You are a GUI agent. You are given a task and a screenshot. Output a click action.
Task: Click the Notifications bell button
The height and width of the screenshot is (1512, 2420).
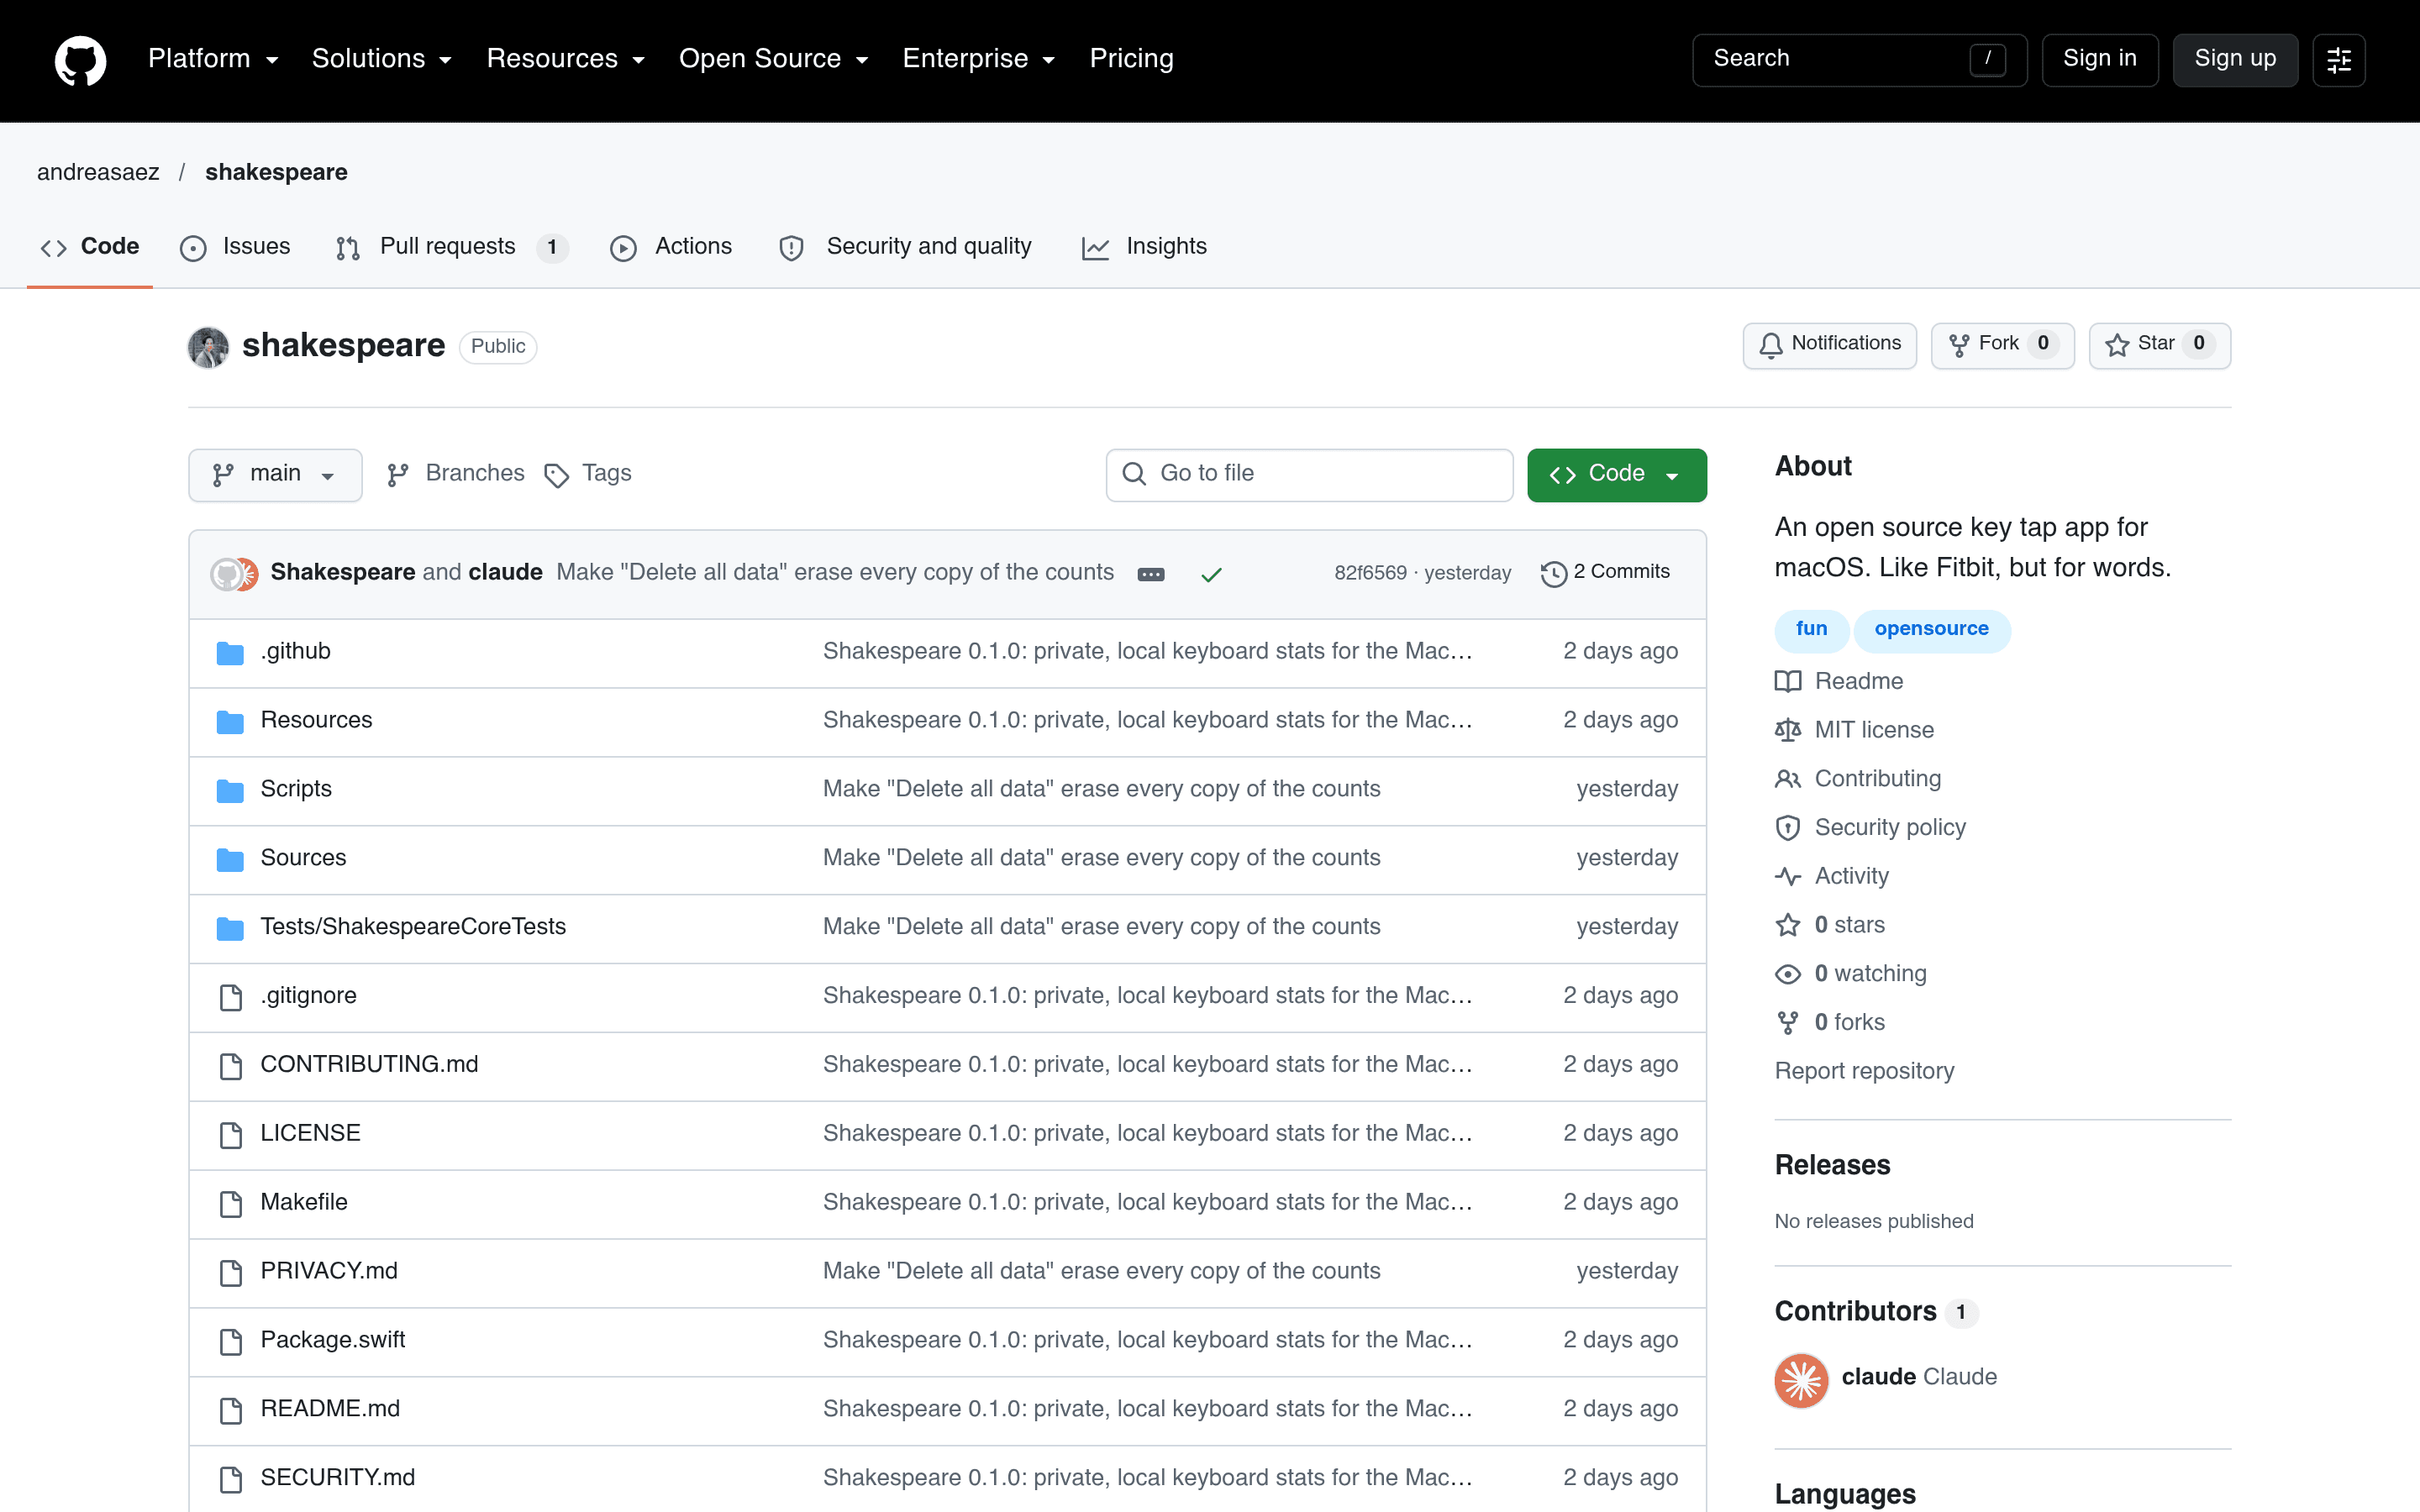[1829, 345]
